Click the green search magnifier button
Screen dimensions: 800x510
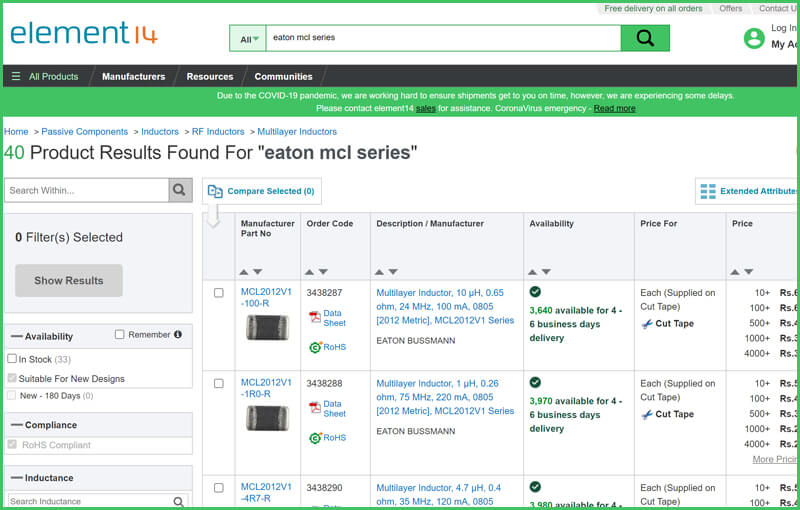645,38
